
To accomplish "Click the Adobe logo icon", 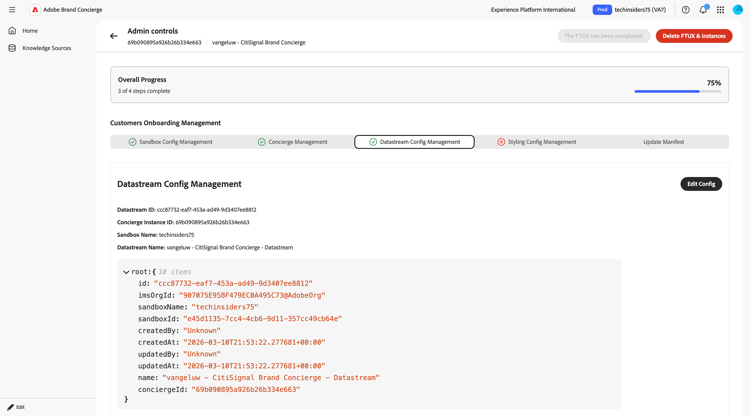I will [x=35, y=10].
